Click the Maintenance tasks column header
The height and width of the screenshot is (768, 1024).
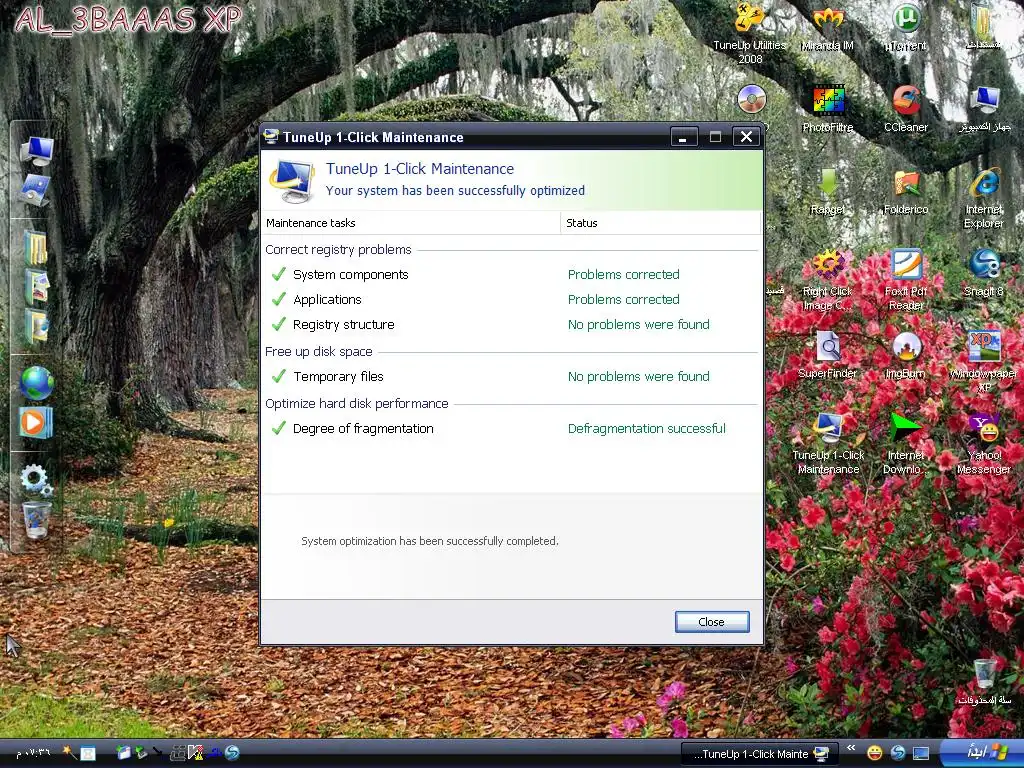coord(411,223)
